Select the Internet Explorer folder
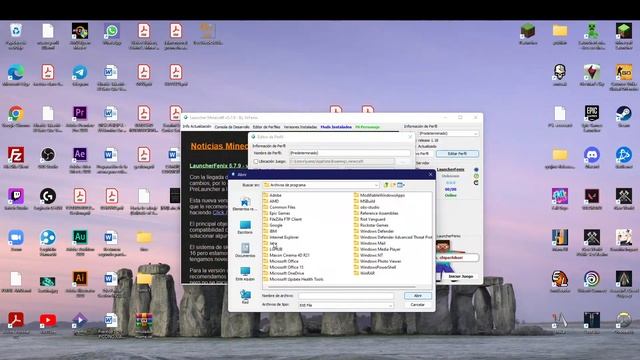640x360 pixels. [x=281, y=237]
